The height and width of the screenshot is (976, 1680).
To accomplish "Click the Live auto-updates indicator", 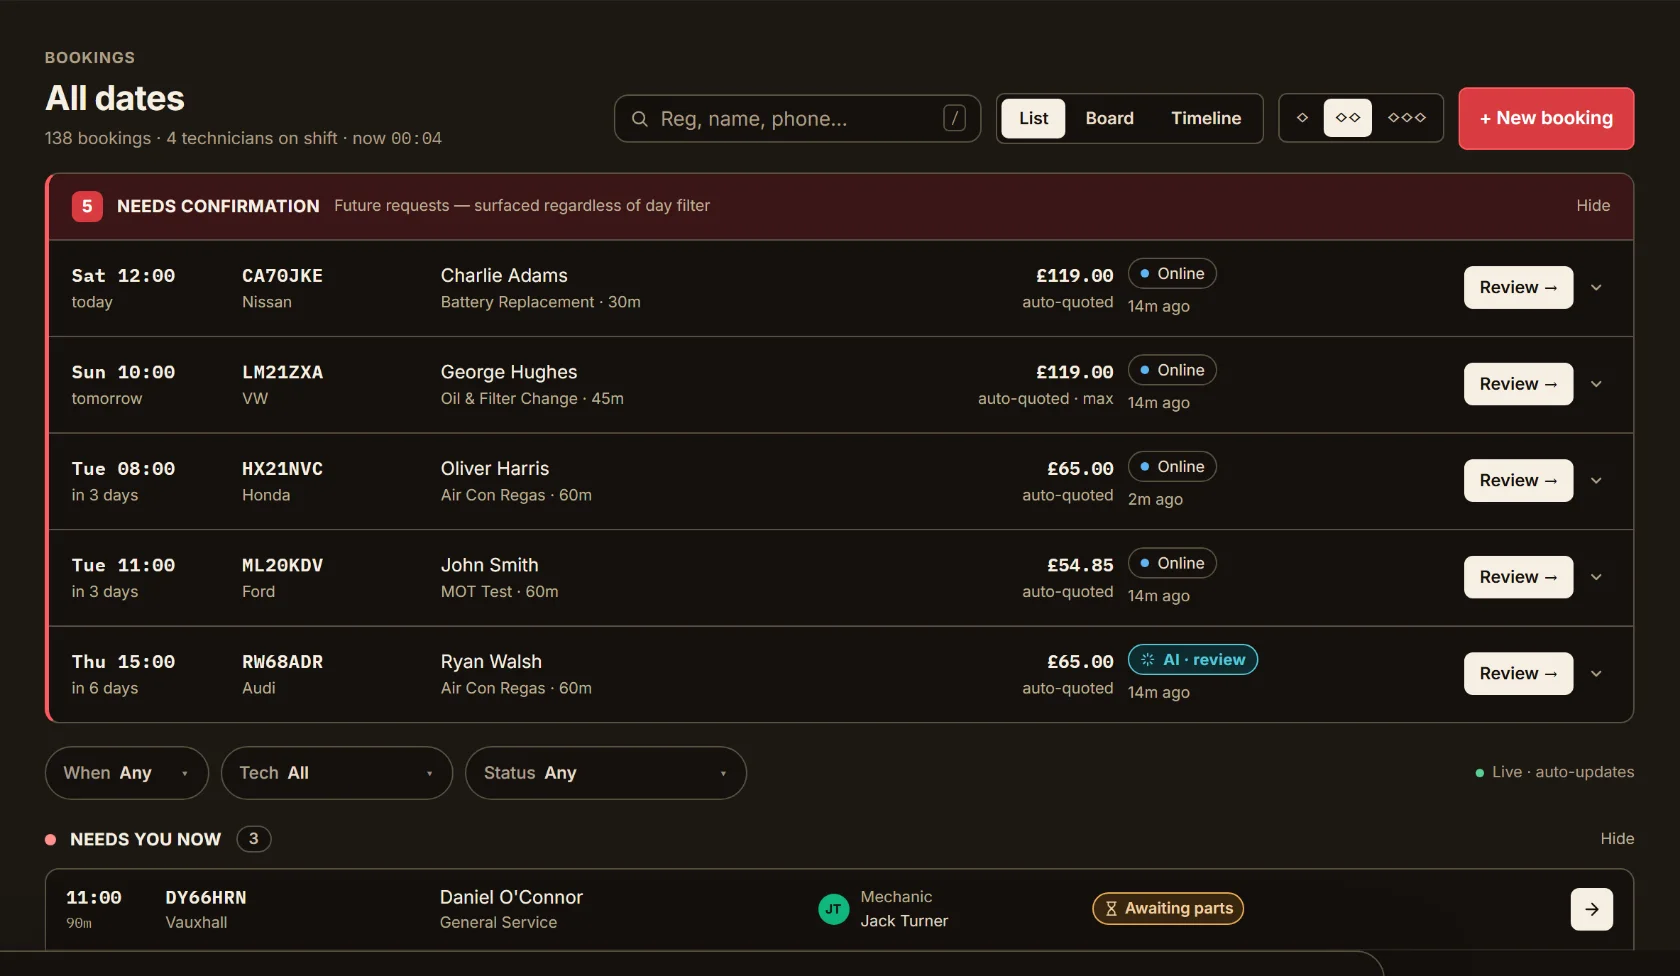I will 1555,772.
